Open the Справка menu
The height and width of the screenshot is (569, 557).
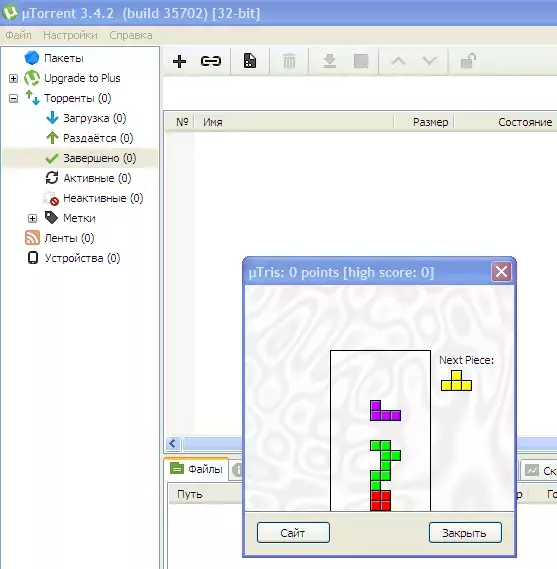(131, 35)
